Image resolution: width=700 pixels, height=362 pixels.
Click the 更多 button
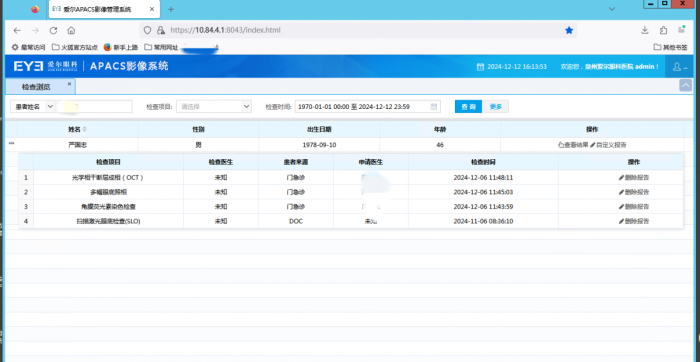tap(496, 107)
